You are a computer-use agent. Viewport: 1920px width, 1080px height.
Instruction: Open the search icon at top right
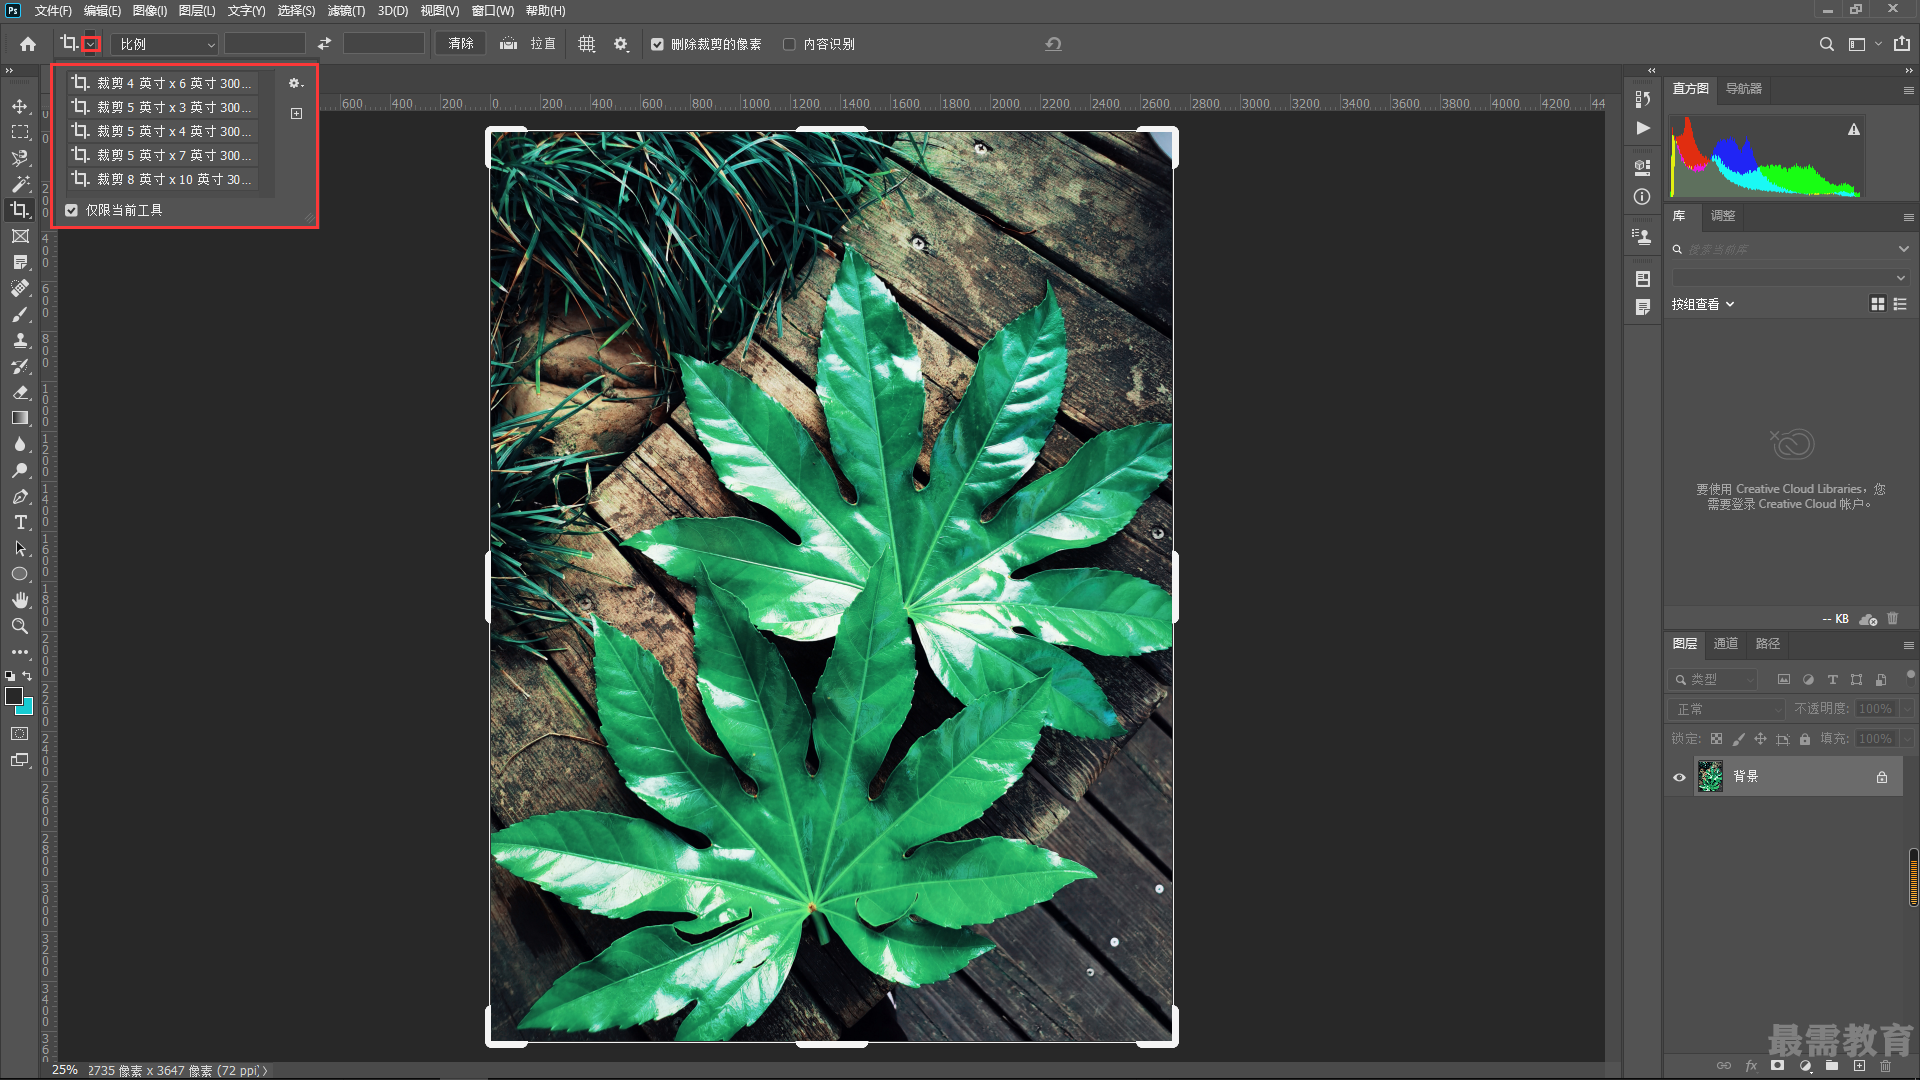pos(1827,44)
